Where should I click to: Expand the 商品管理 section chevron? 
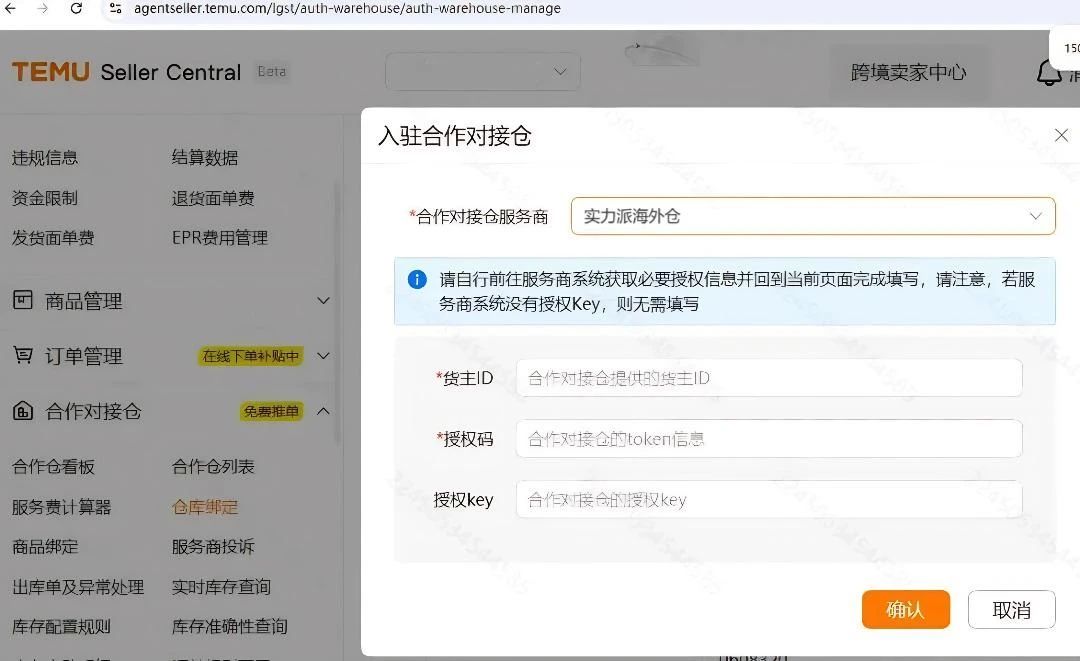tap(323, 301)
